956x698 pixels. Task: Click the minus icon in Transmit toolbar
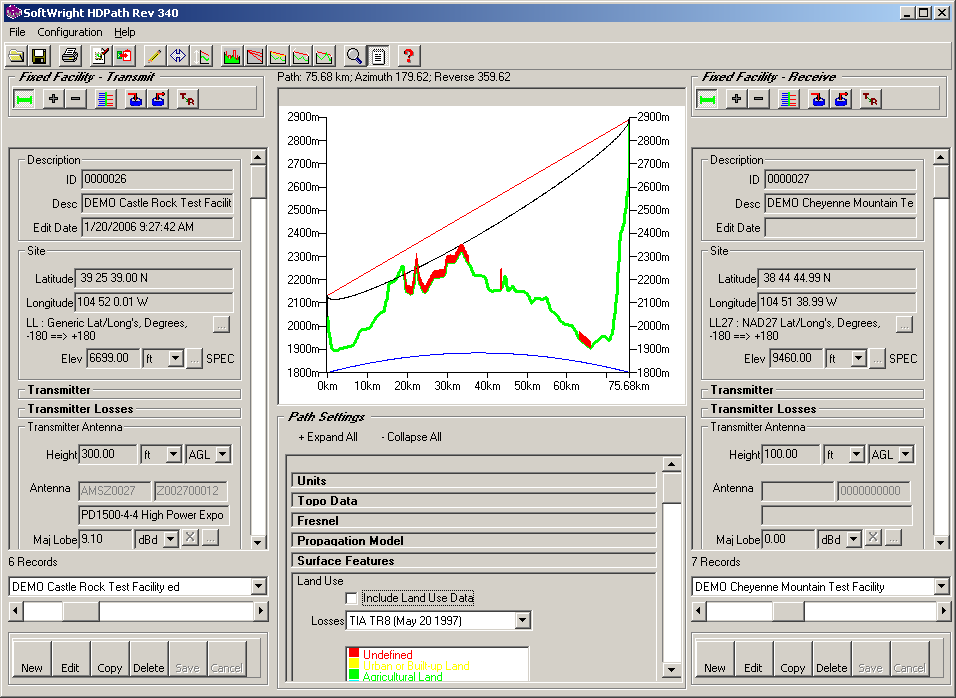tap(76, 99)
